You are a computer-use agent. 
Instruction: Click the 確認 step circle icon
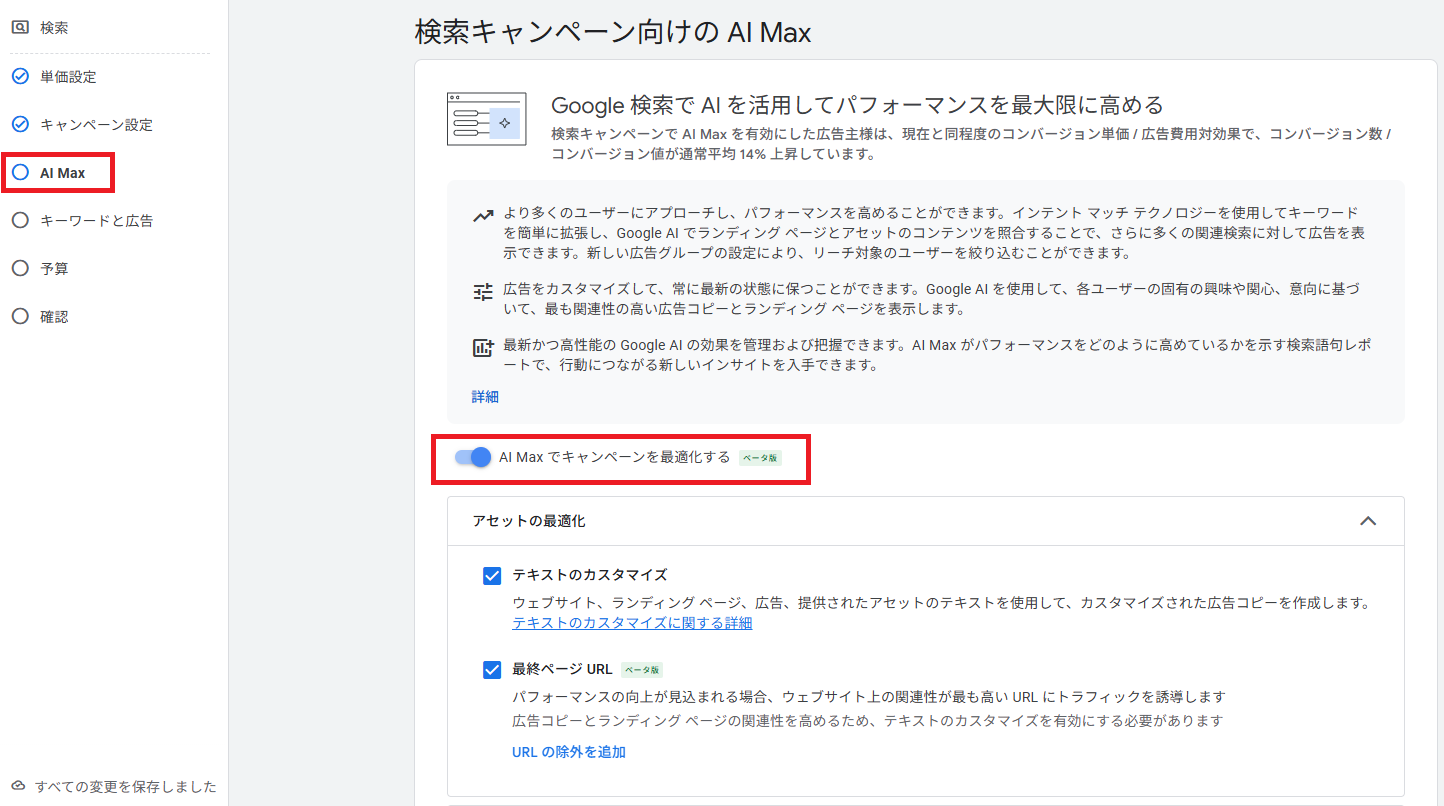point(20,316)
